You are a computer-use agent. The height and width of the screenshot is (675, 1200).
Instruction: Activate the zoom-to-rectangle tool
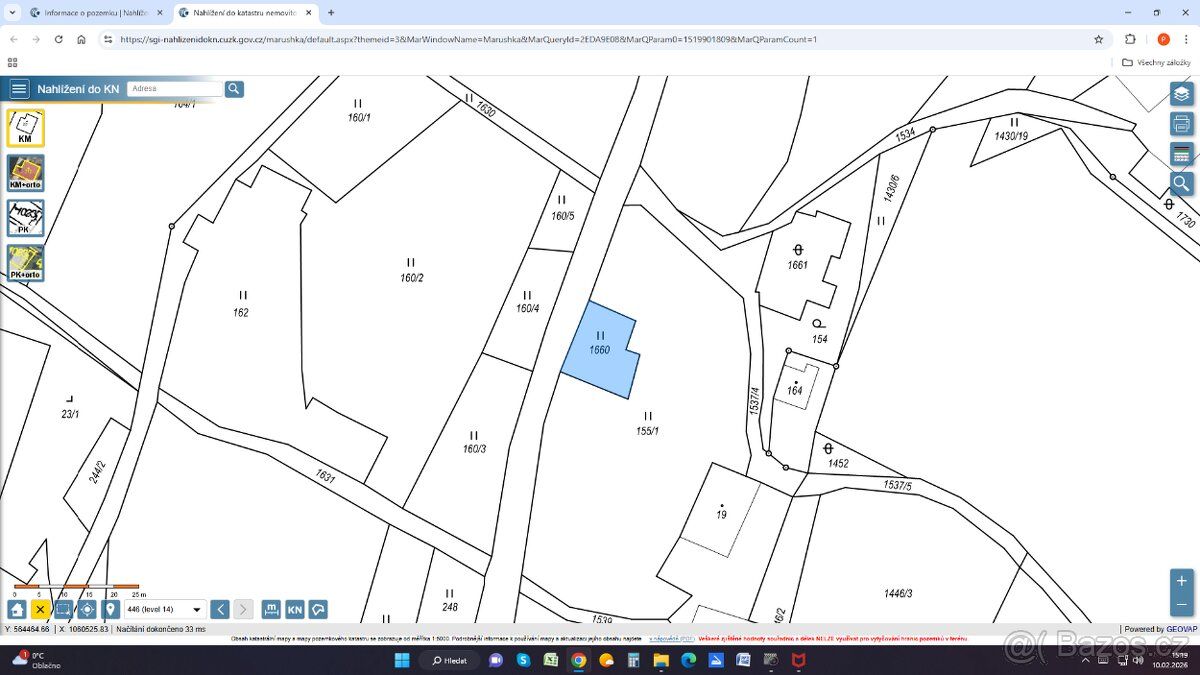pyautogui.click(x=63, y=609)
